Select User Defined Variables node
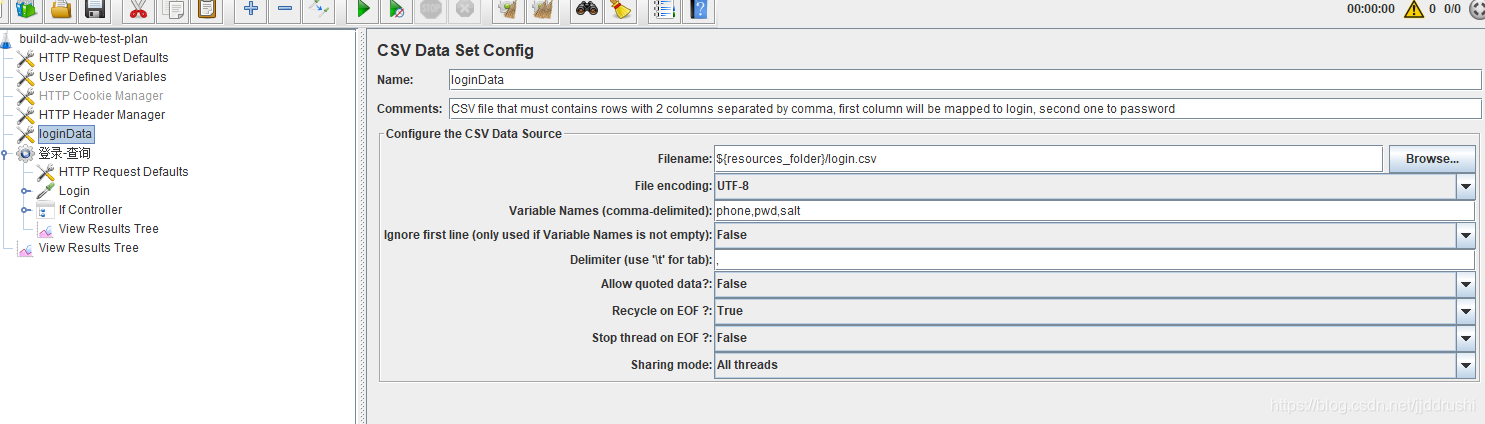 click(102, 77)
